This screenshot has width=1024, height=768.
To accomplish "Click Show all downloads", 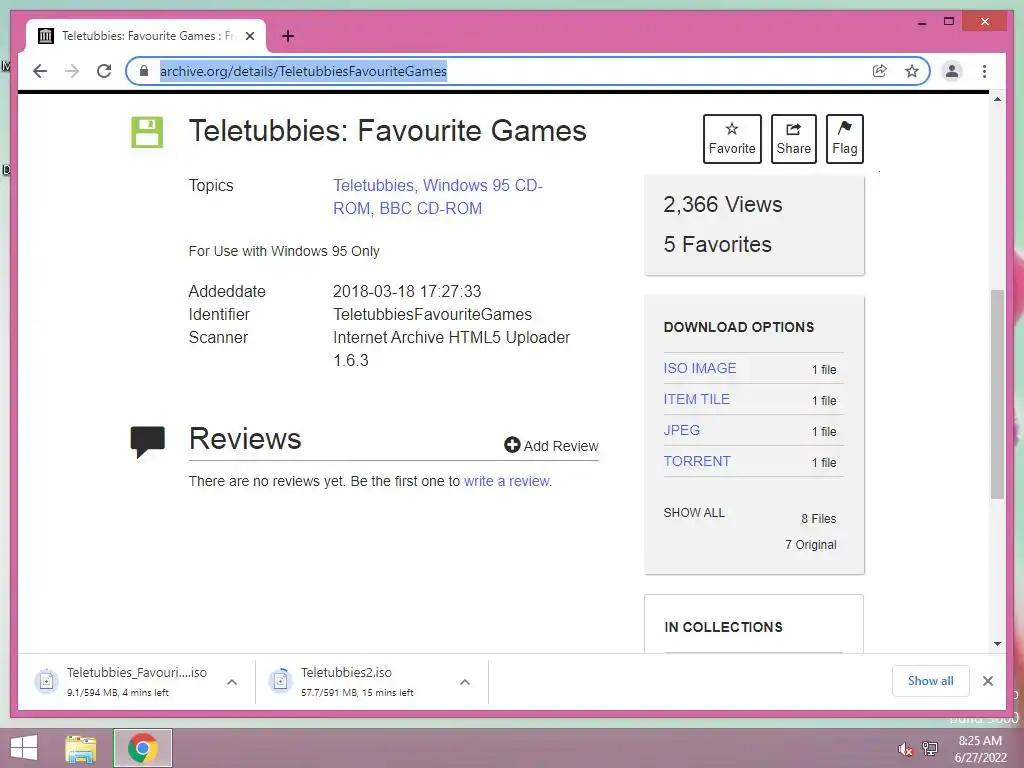I will pyautogui.click(x=931, y=681).
